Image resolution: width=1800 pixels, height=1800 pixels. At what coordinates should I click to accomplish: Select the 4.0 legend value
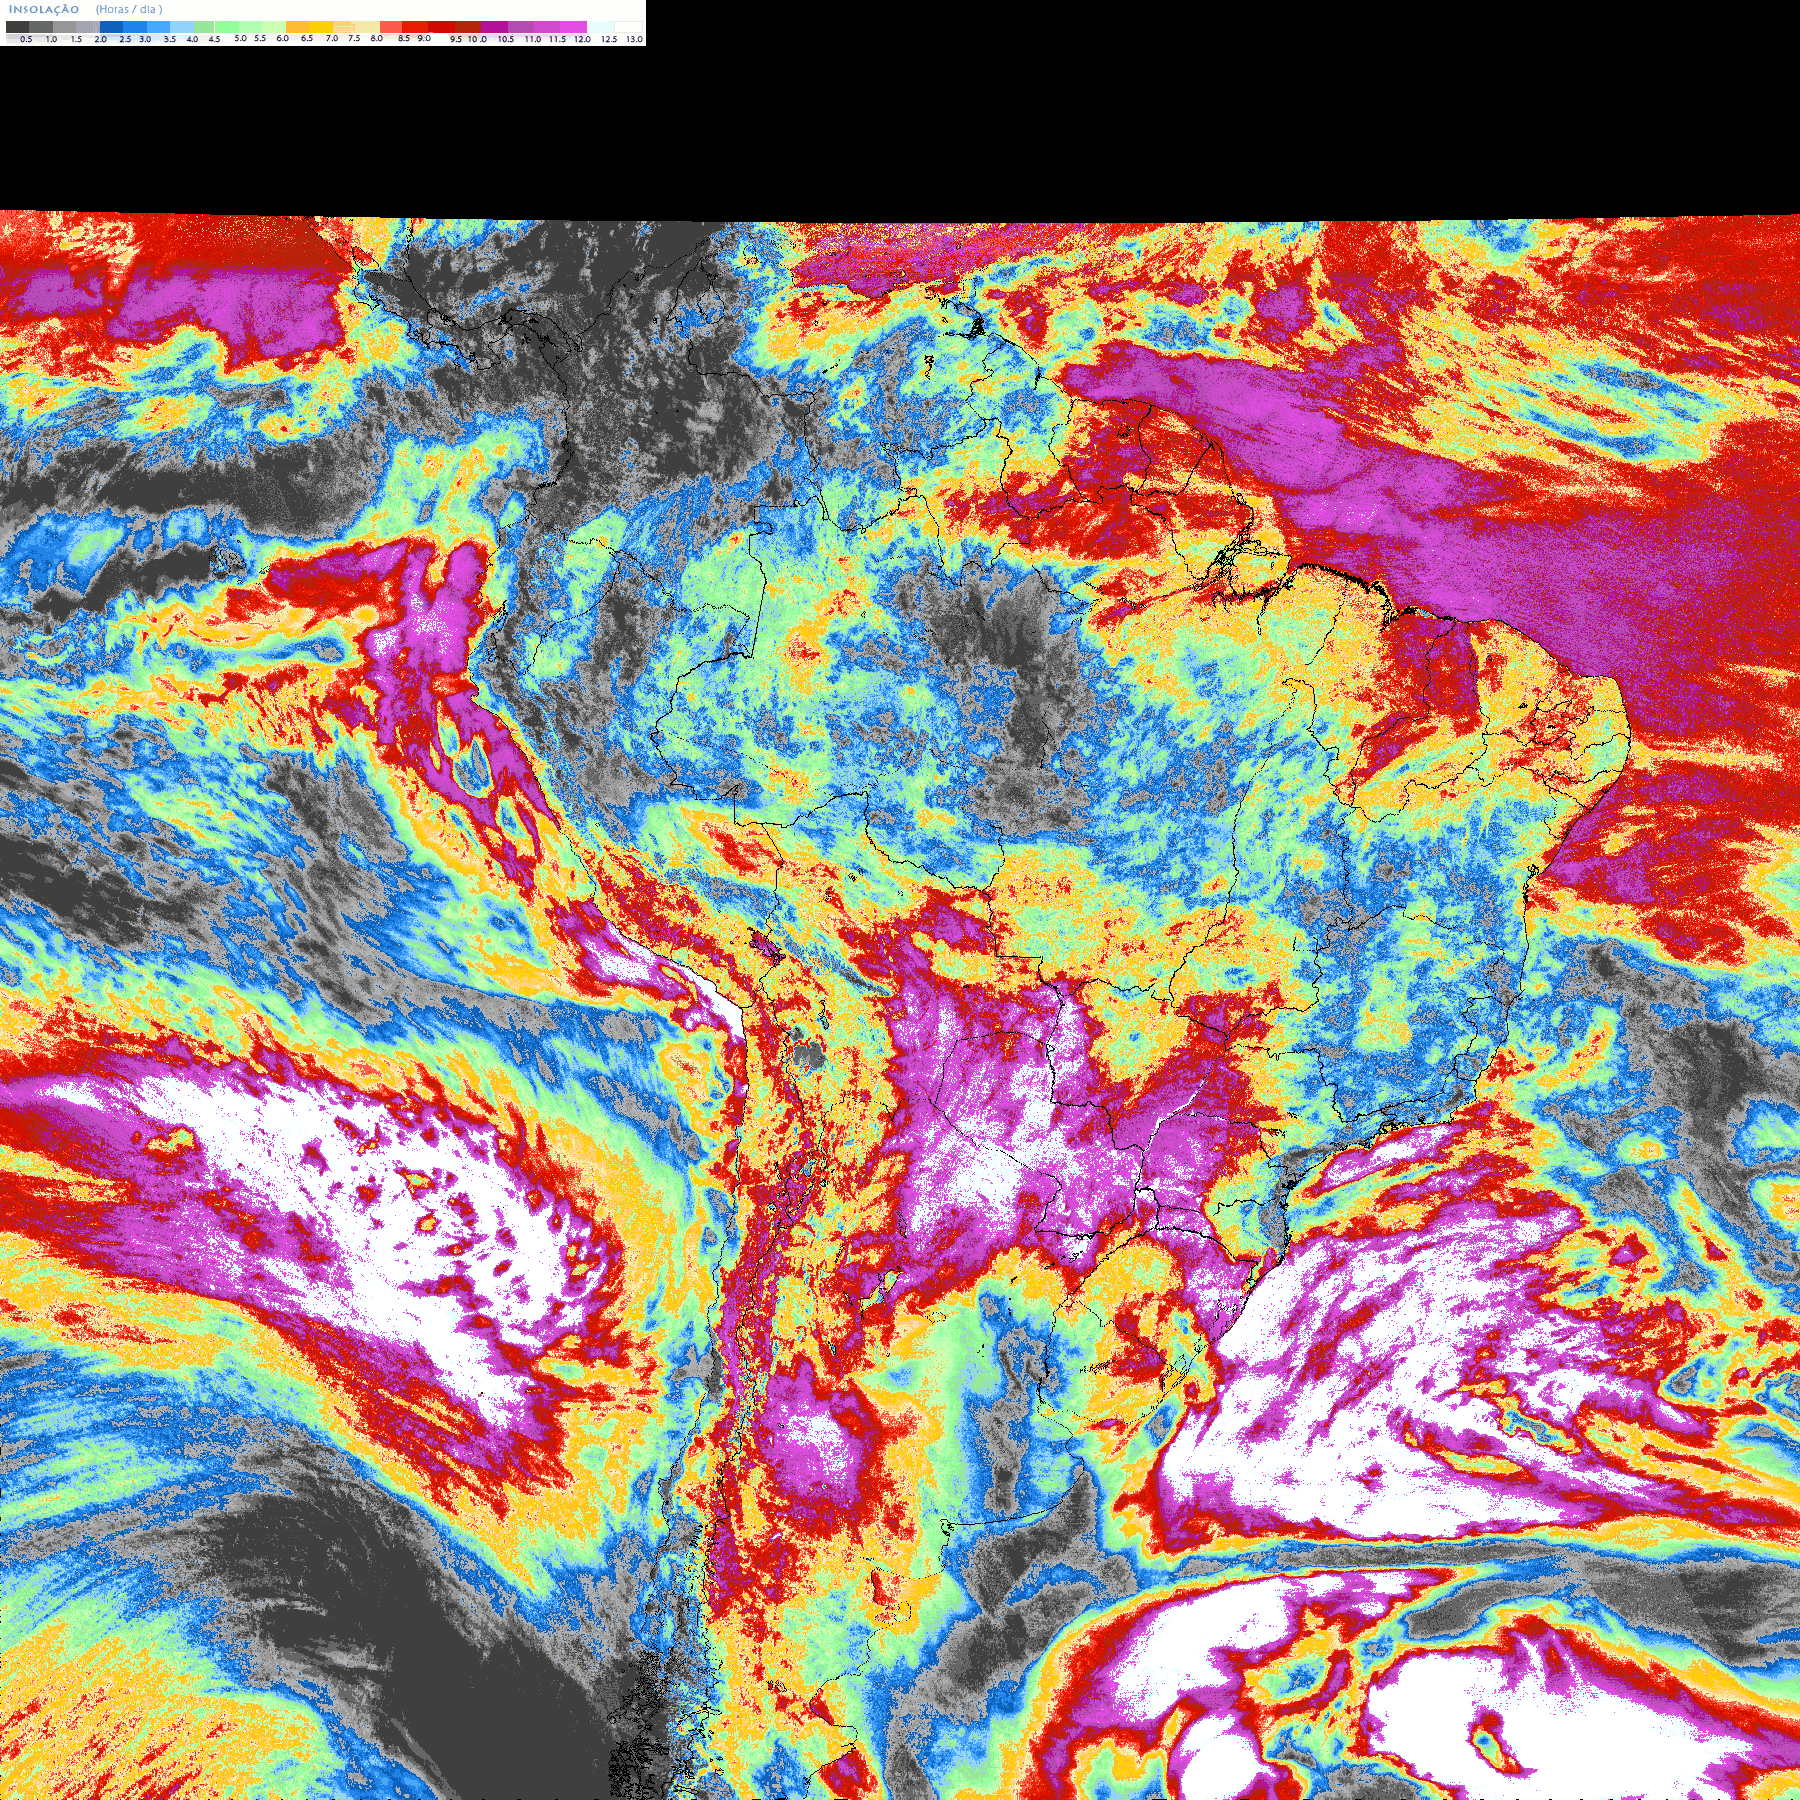coord(192,39)
